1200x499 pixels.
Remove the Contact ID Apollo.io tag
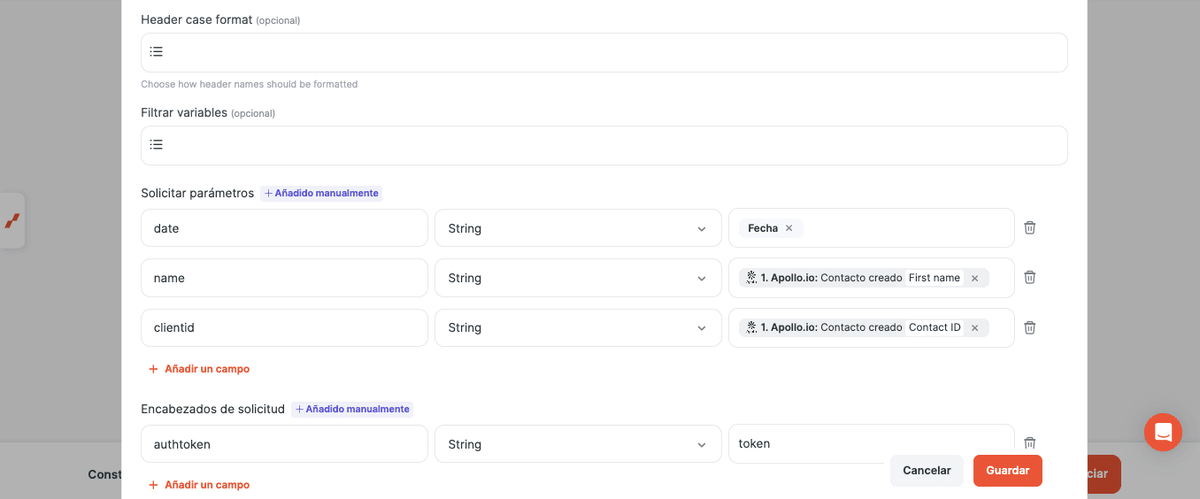(x=975, y=328)
